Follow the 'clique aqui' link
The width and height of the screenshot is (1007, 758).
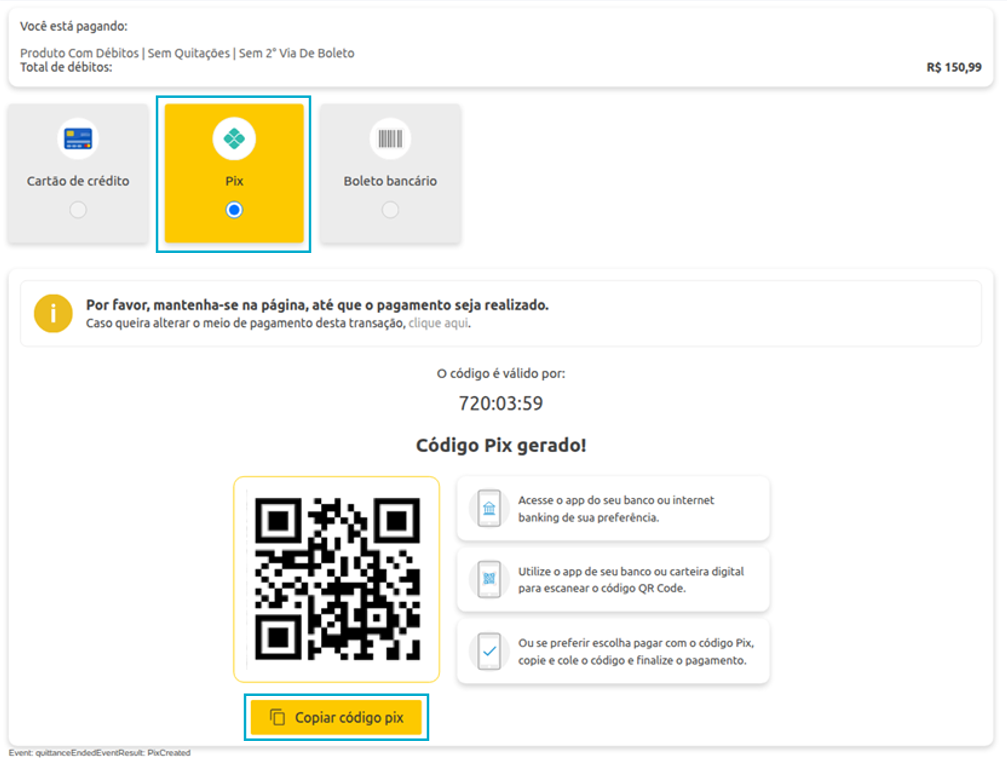click(x=439, y=323)
